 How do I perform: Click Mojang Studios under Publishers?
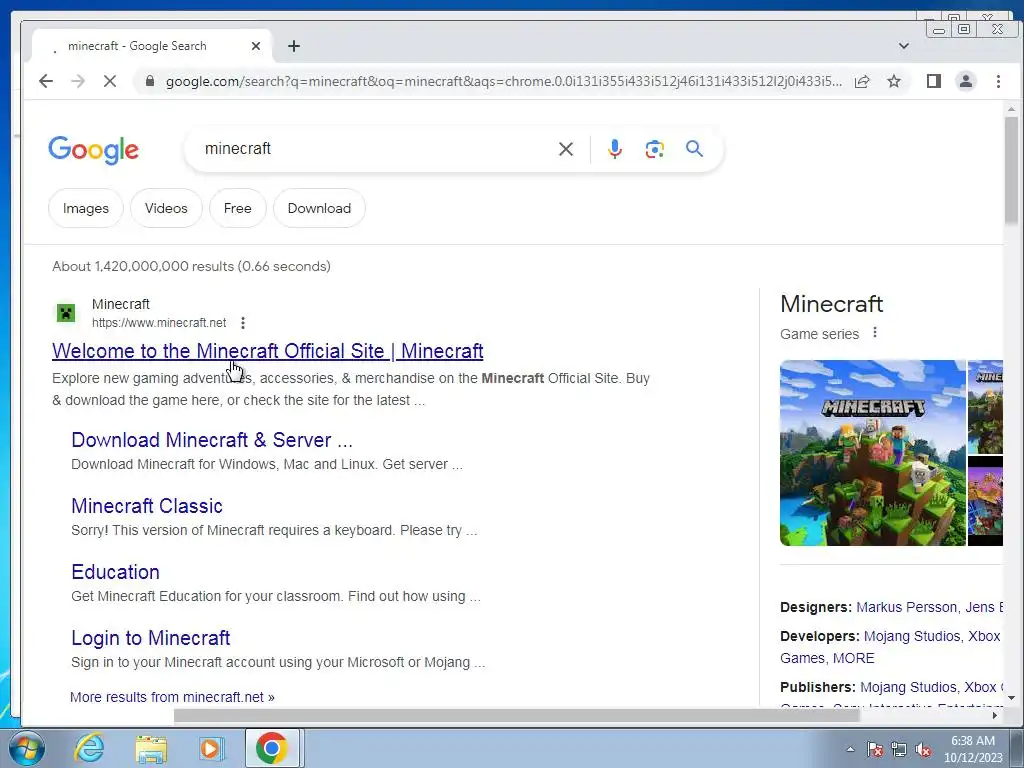[x=908, y=687]
